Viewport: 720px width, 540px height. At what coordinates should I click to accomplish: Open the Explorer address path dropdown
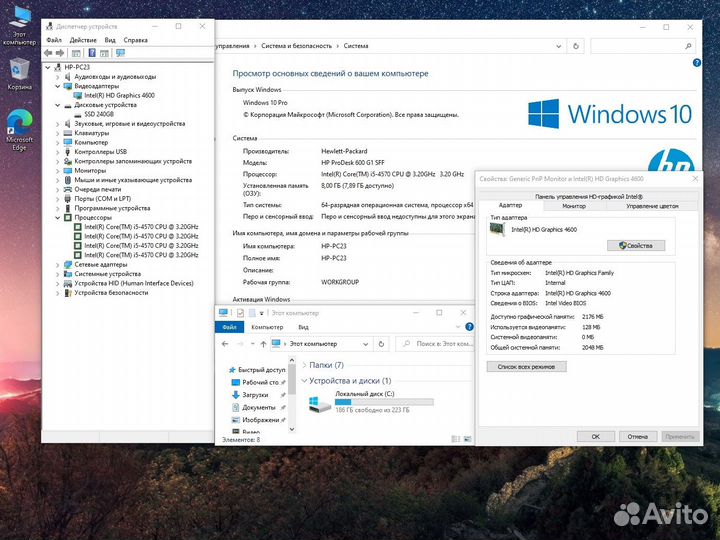pos(366,344)
